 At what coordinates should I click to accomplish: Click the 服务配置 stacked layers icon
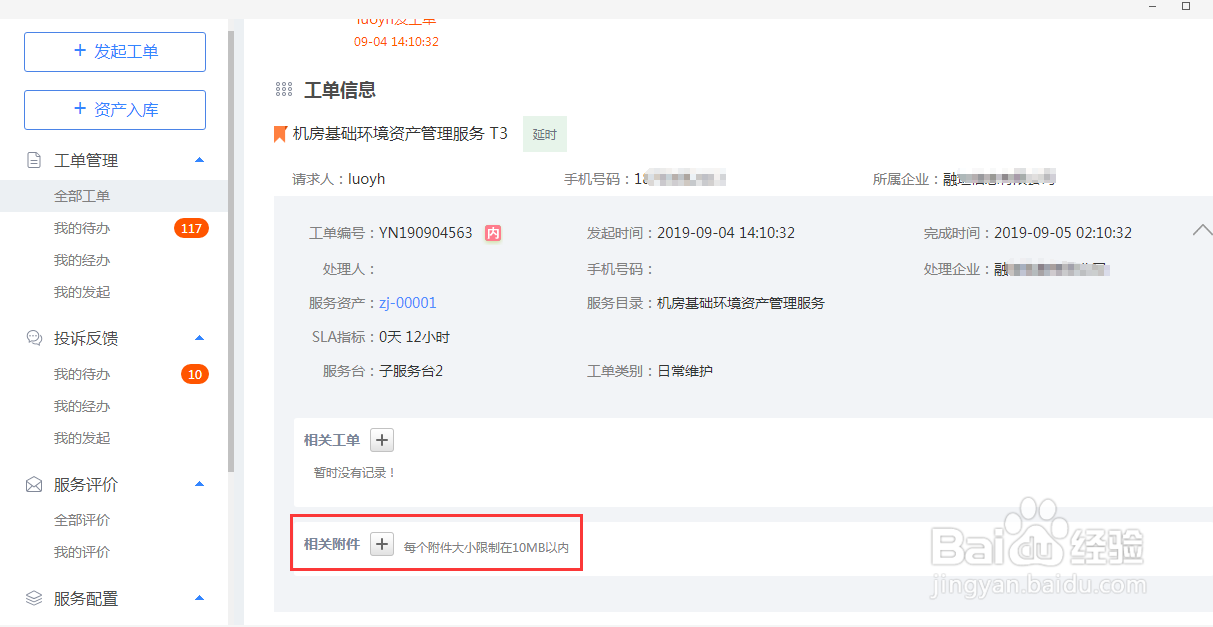(x=34, y=598)
